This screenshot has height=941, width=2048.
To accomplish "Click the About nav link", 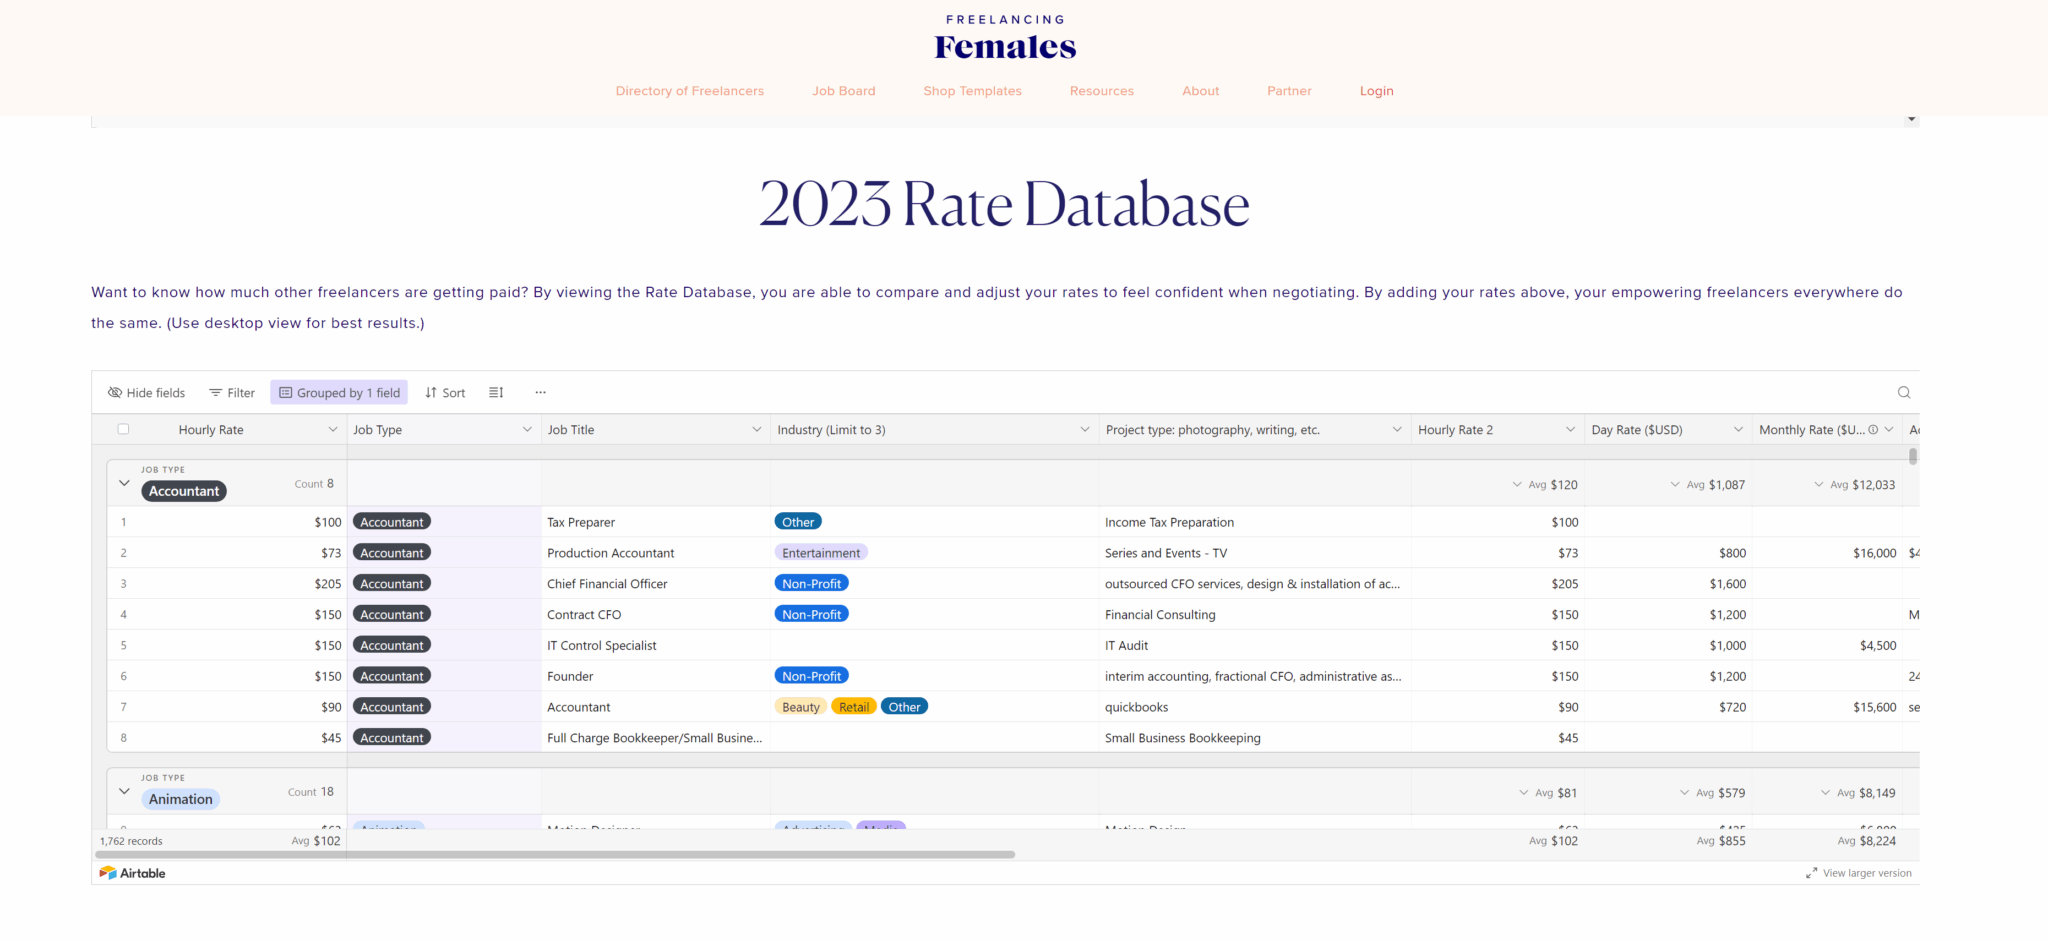I will pyautogui.click(x=1201, y=91).
